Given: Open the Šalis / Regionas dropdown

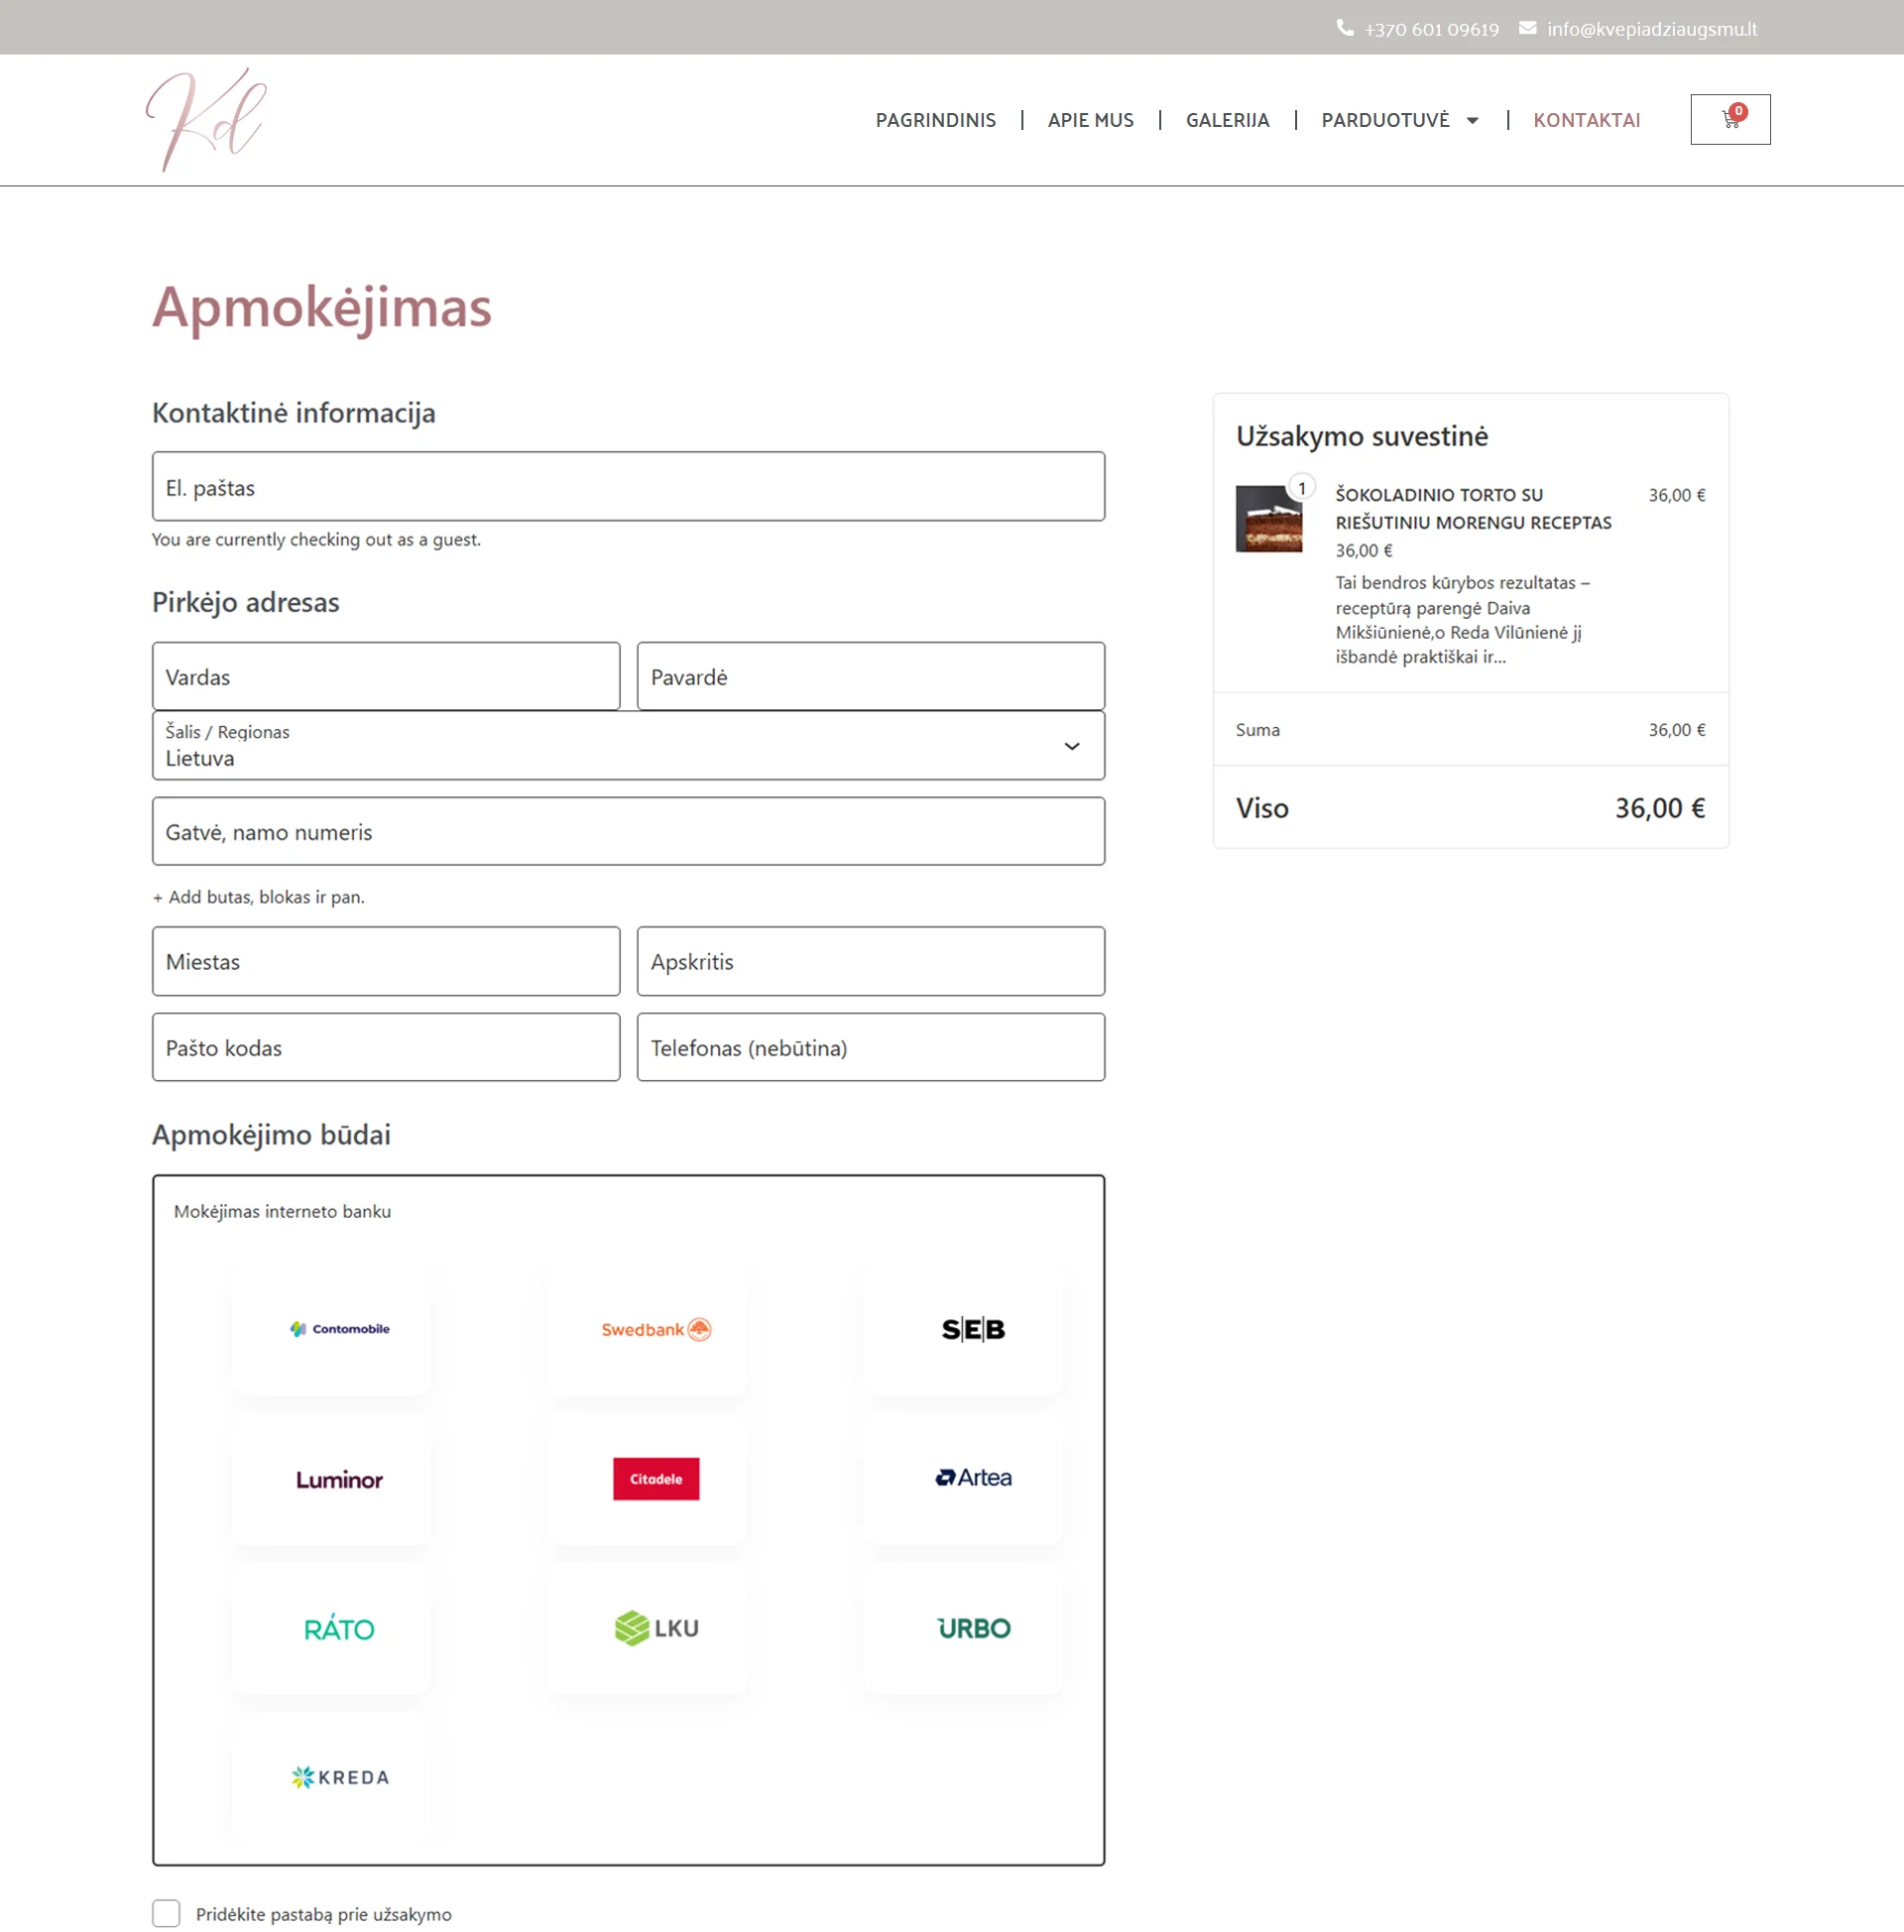Looking at the screenshot, I should 628,745.
